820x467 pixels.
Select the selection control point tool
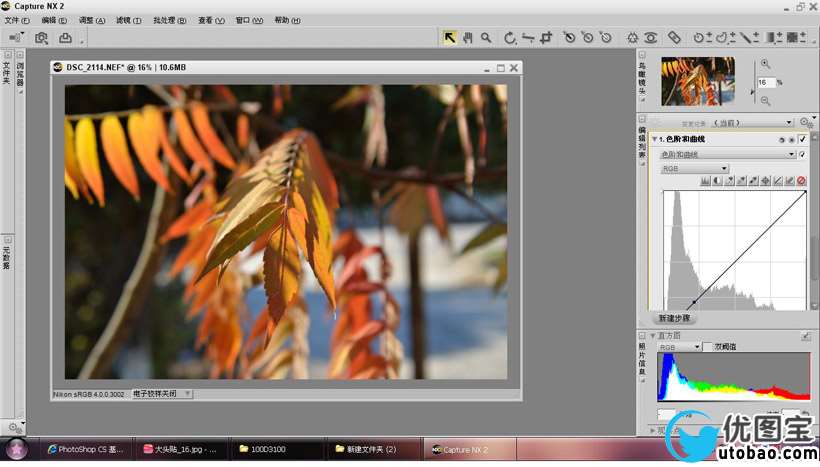(x=702, y=38)
